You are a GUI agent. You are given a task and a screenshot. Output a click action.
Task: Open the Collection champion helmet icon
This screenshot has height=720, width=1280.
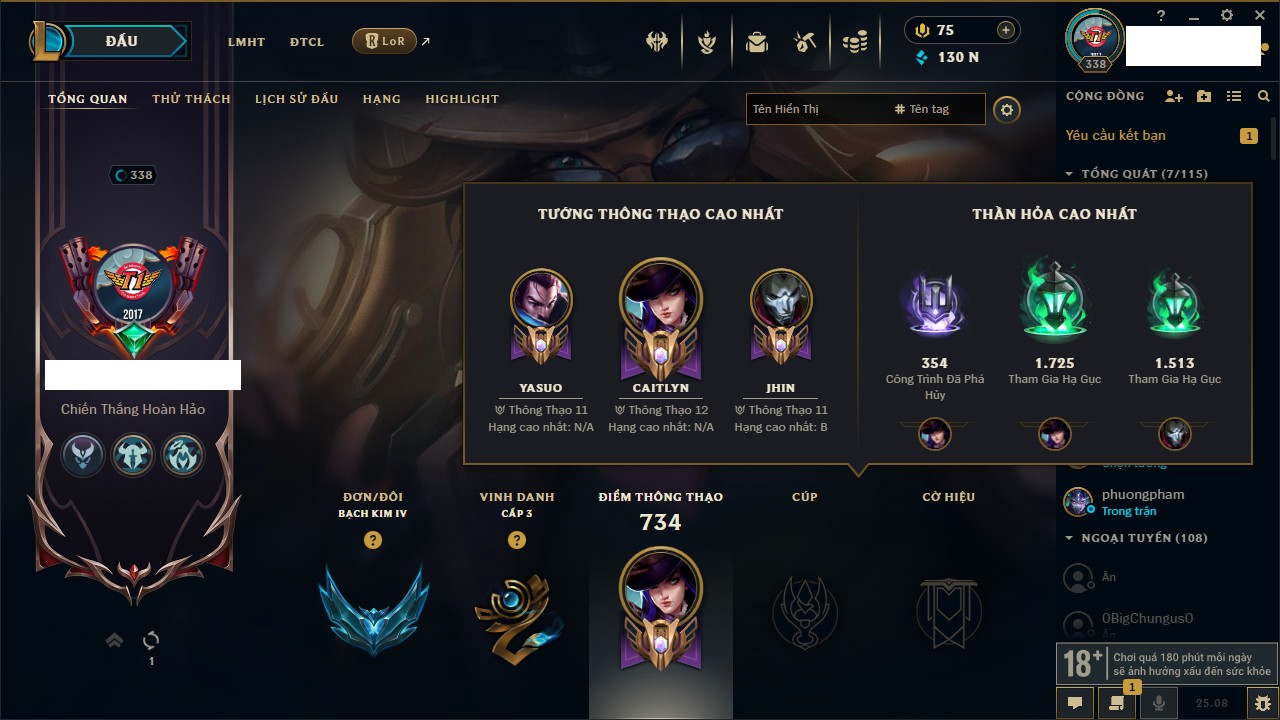tap(657, 42)
